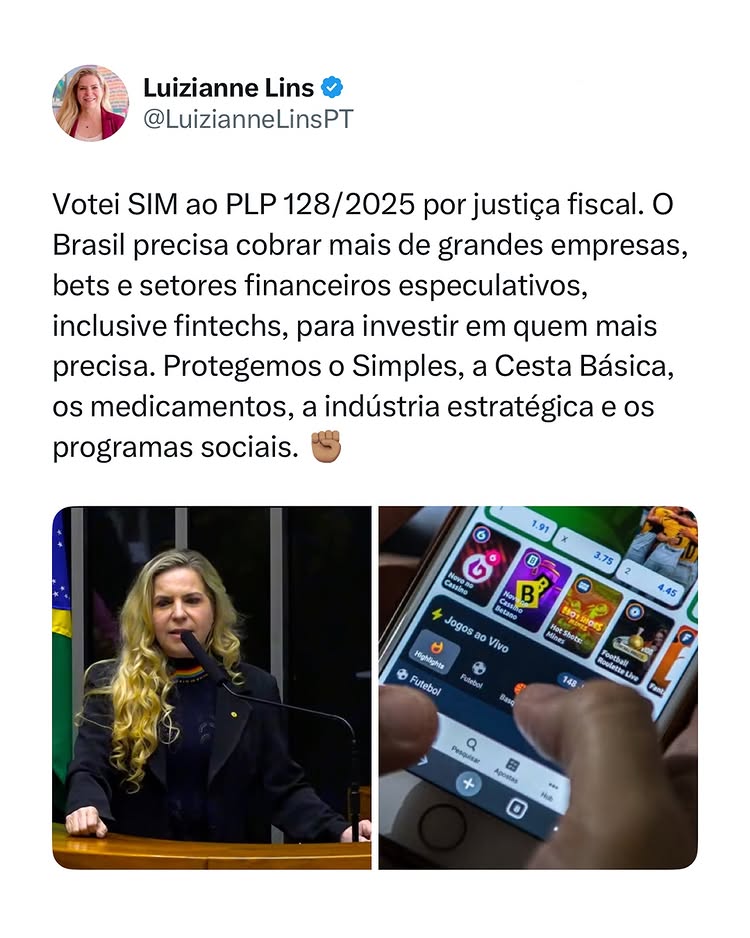Open the speaker at podium photo

click(212, 688)
